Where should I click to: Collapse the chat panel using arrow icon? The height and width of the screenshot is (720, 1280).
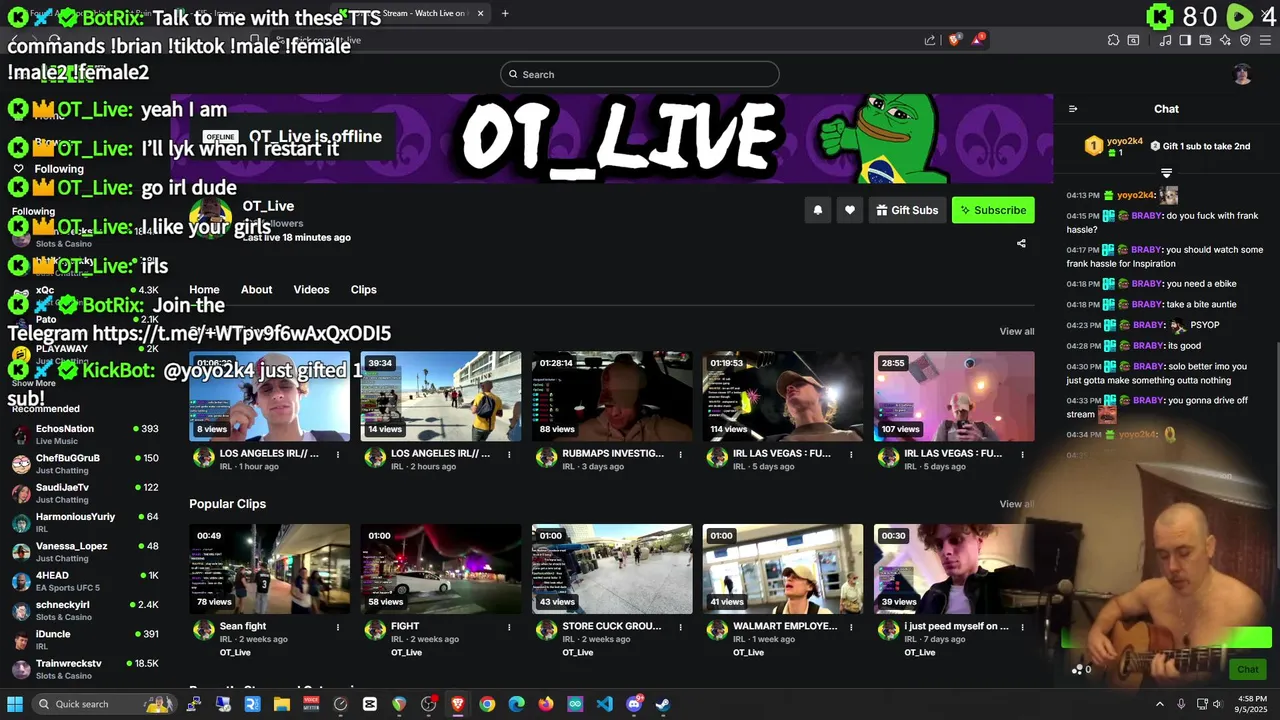point(1073,109)
